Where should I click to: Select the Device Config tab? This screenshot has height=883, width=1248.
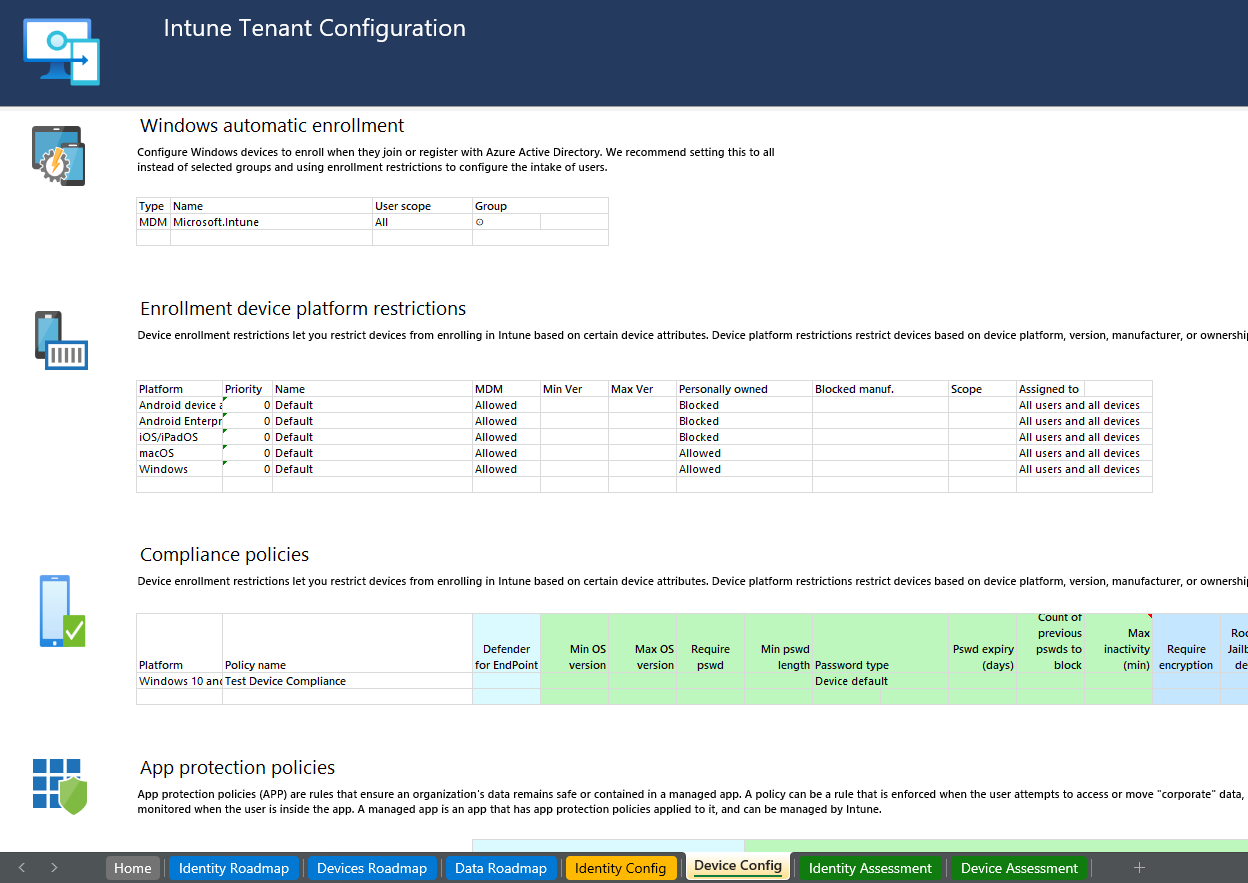(737, 866)
